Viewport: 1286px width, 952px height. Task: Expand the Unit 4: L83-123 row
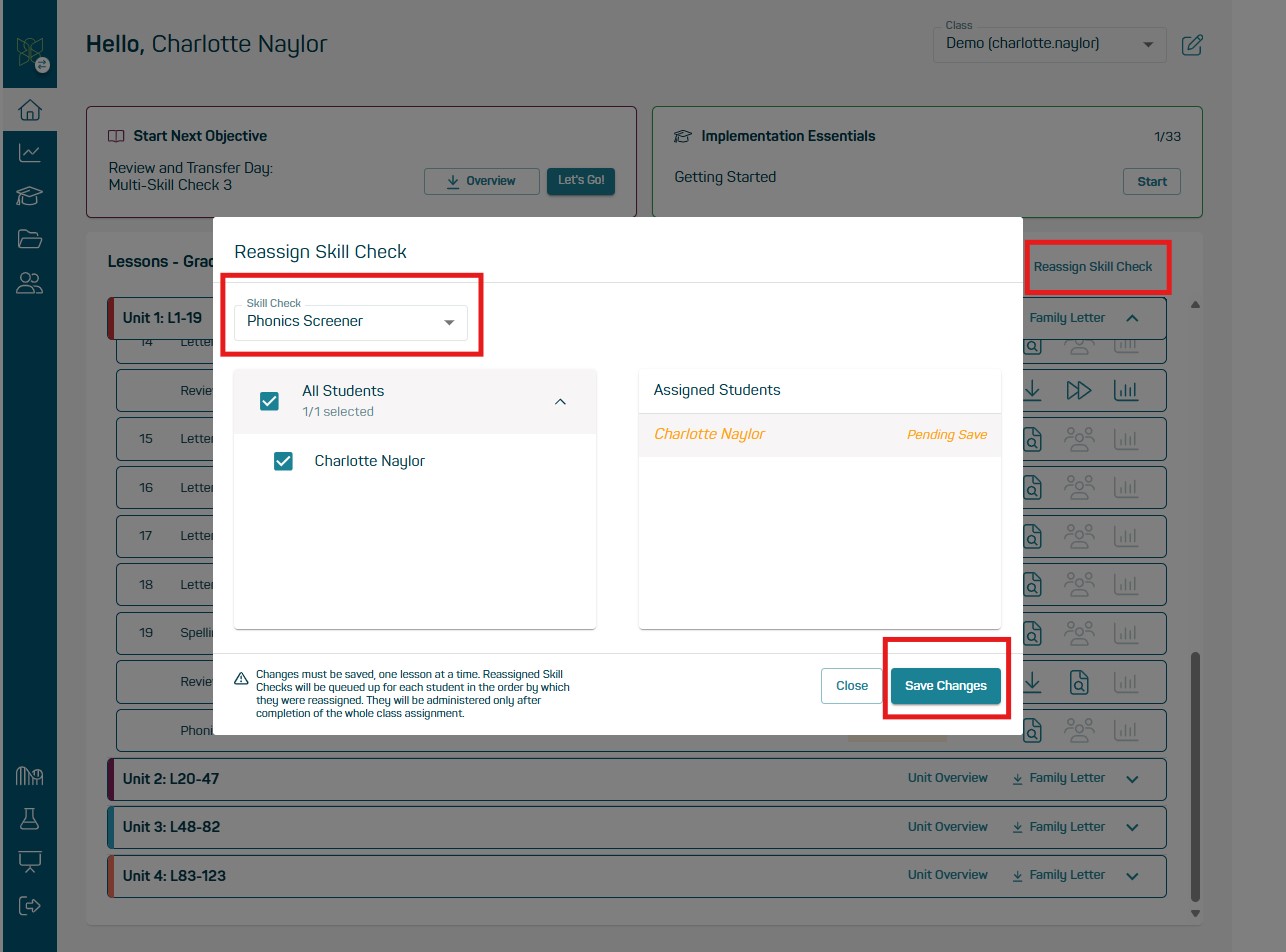[1132, 876]
